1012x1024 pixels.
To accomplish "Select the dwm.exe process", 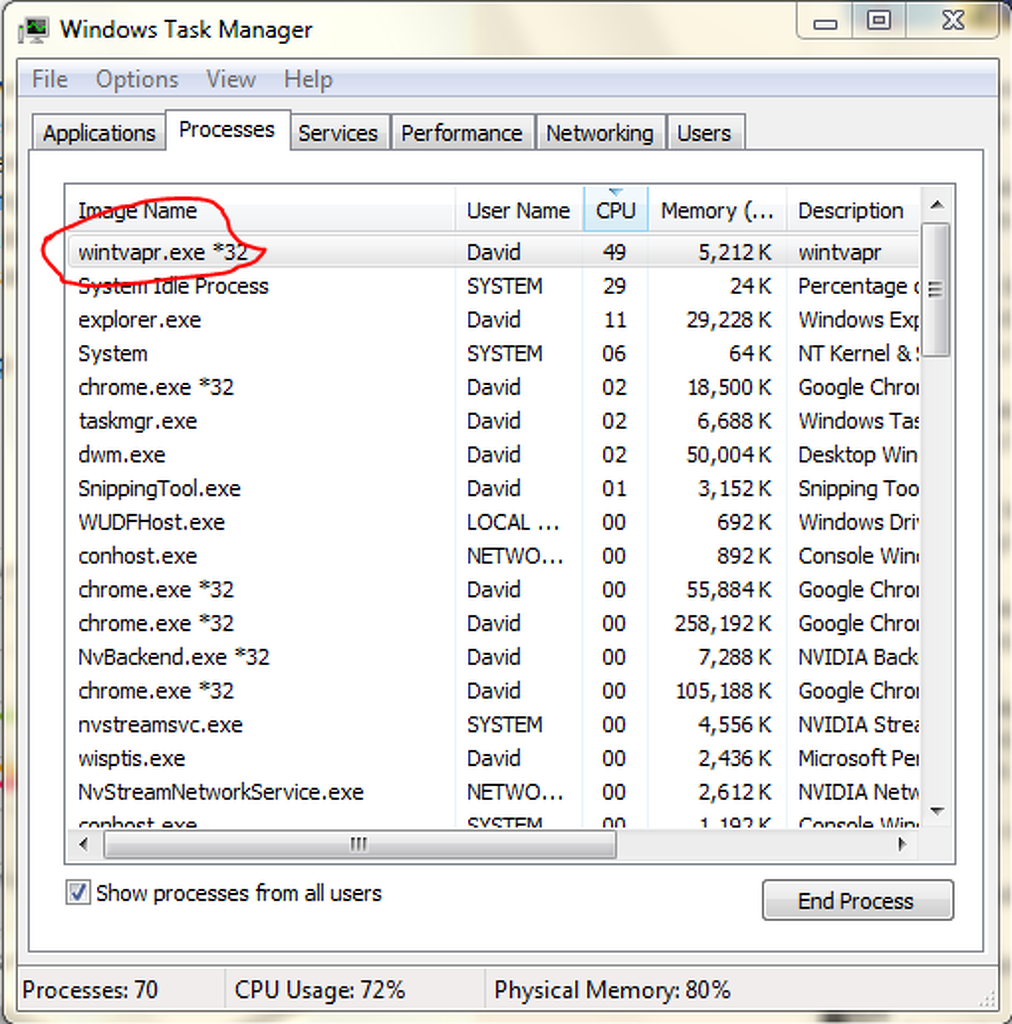I will (493, 455).
